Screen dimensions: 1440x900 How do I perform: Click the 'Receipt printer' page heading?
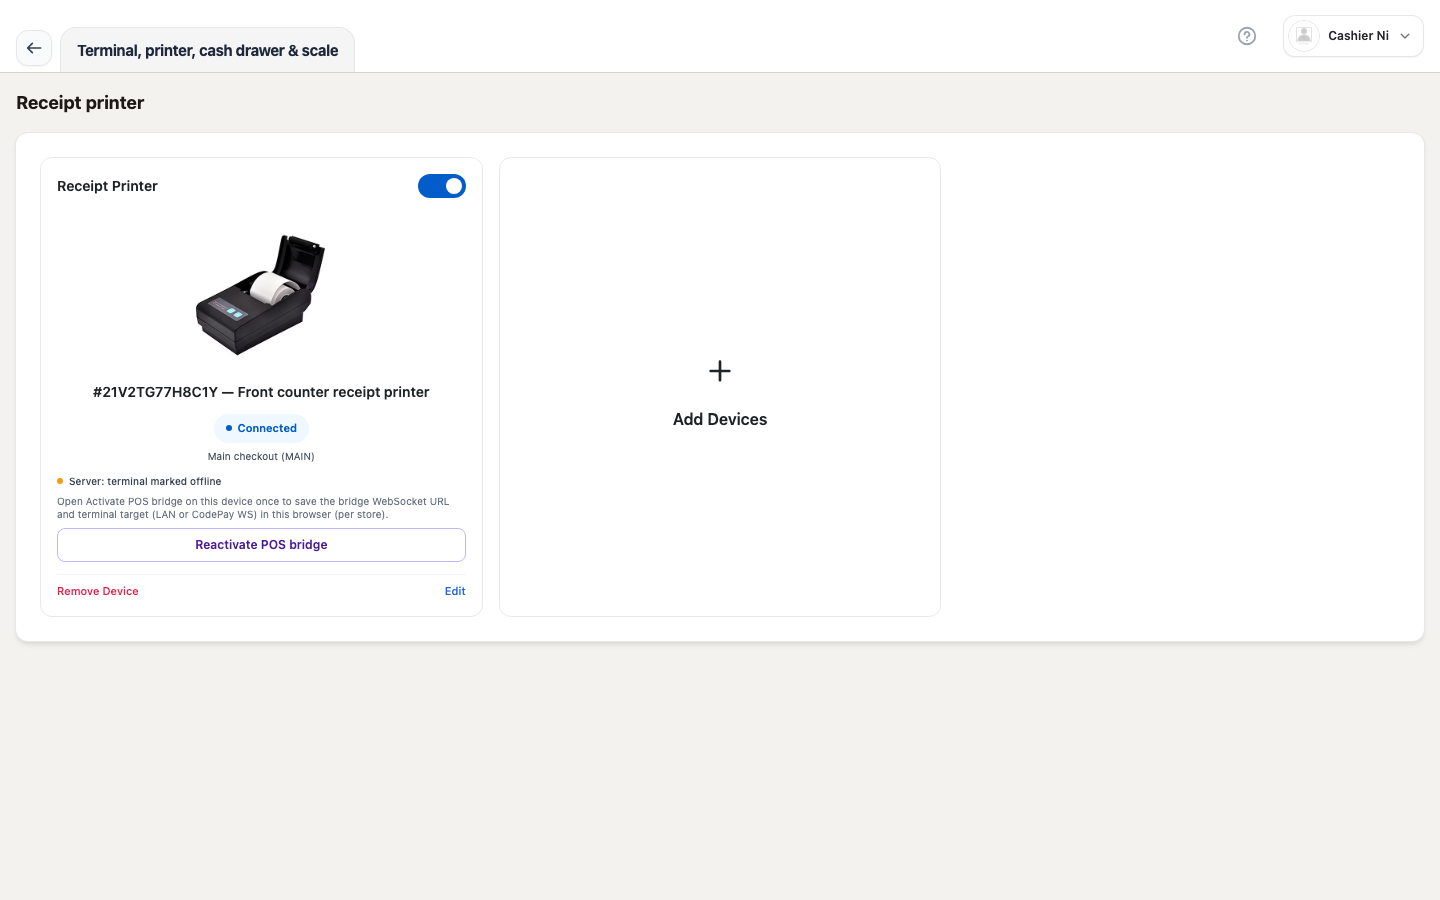click(80, 103)
